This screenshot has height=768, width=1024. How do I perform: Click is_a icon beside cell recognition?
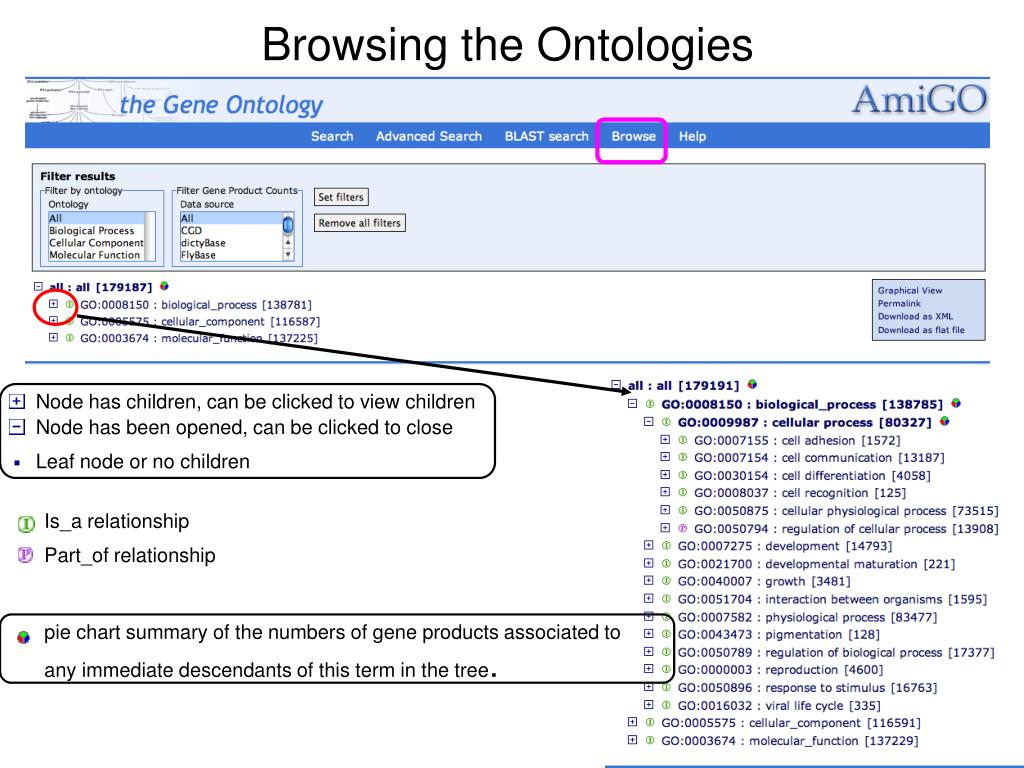click(x=682, y=492)
